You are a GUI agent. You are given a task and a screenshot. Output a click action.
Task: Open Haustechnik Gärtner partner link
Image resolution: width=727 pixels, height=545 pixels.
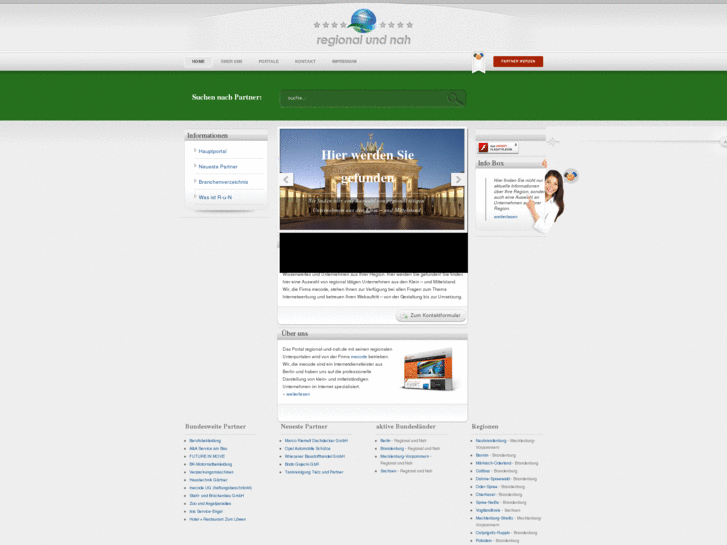pyautogui.click(x=208, y=480)
